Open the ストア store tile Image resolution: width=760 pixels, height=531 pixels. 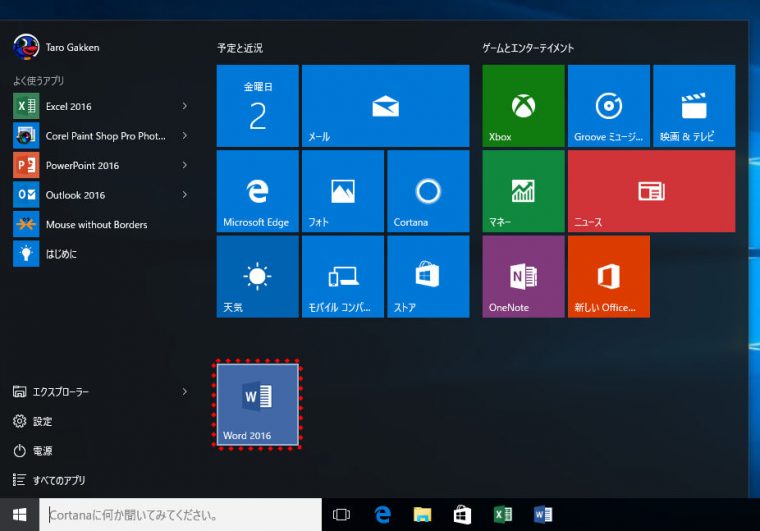click(428, 276)
